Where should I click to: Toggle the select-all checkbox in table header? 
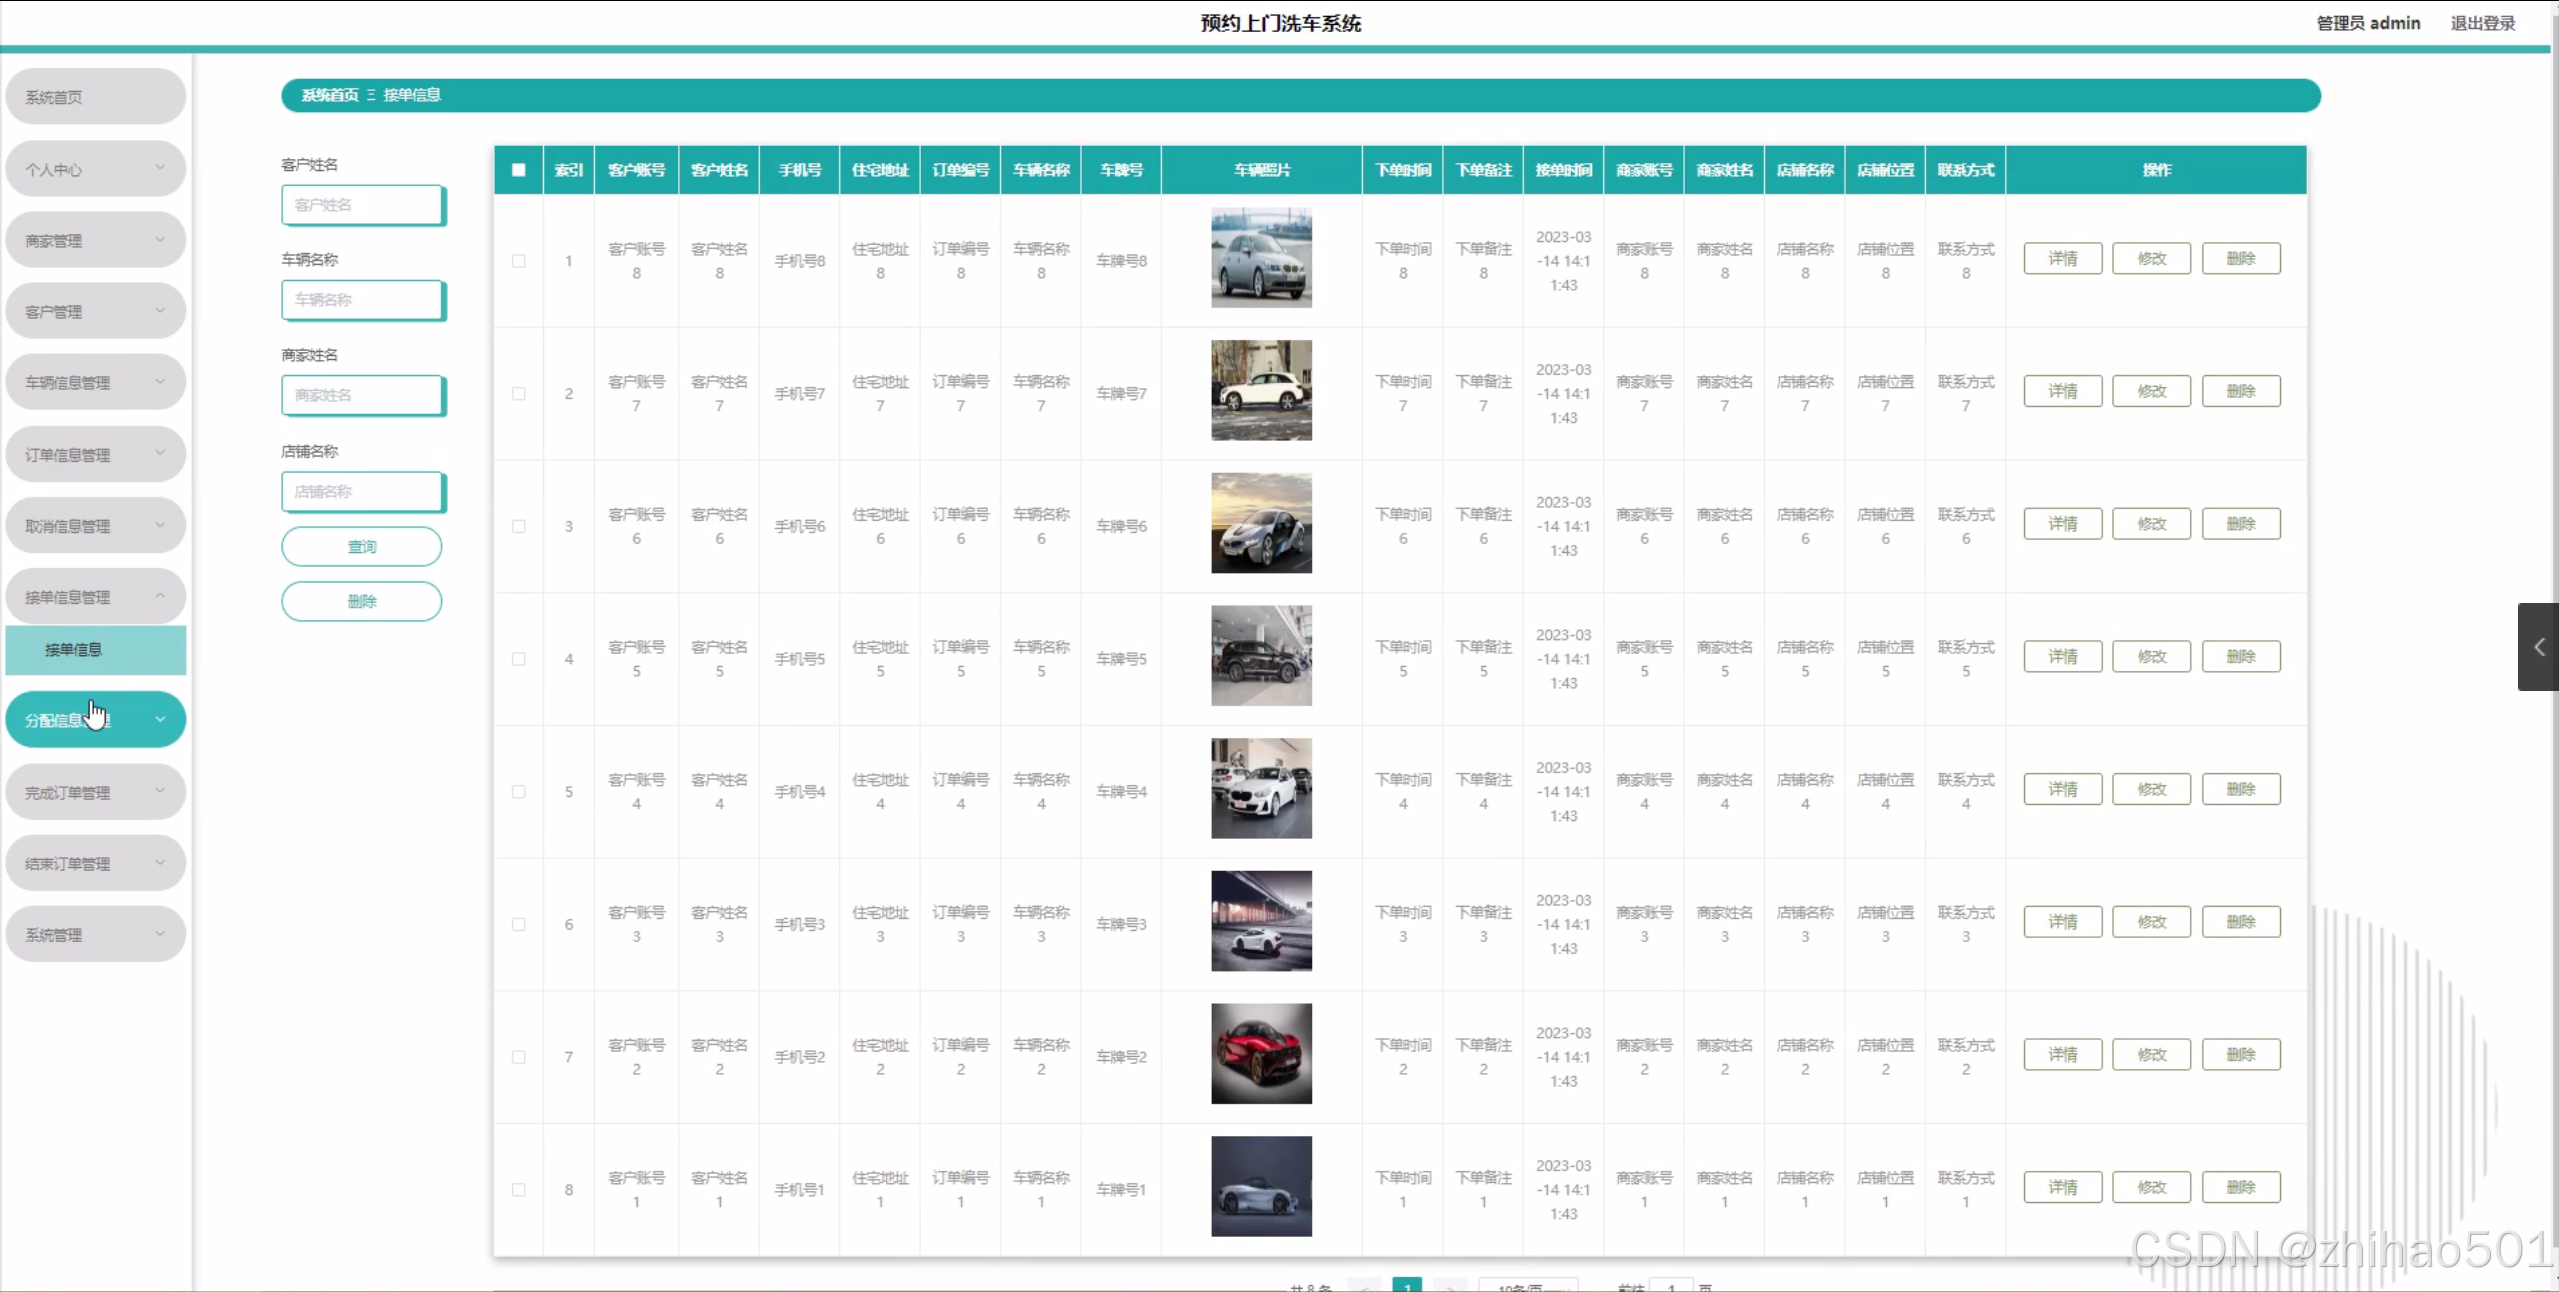[x=518, y=170]
